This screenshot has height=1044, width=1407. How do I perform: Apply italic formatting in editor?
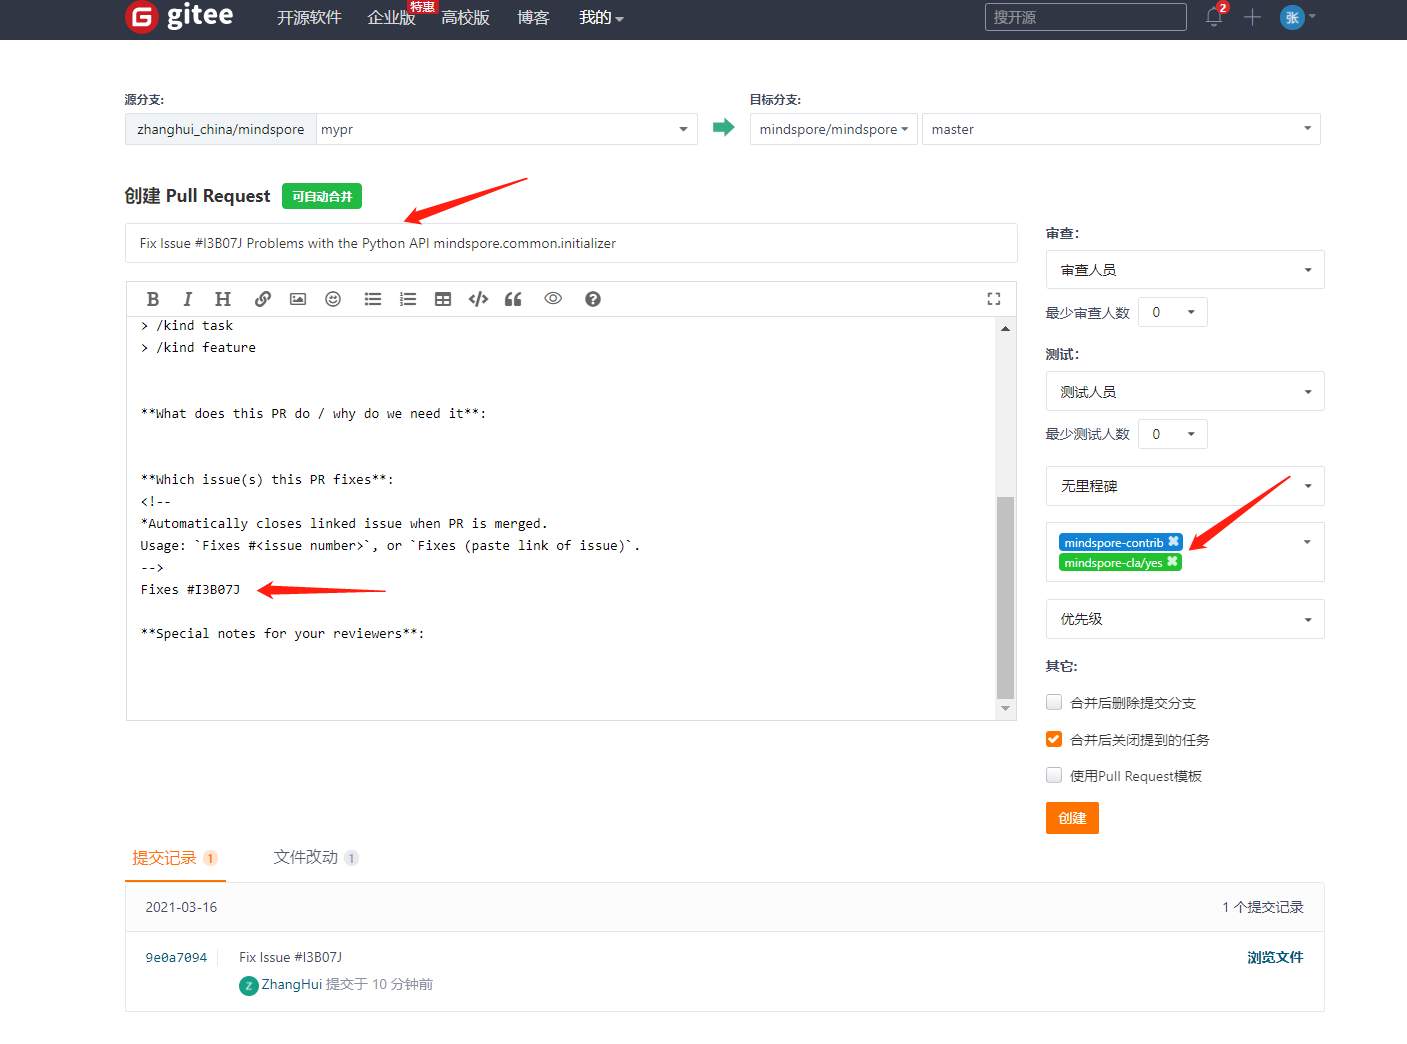click(x=187, y=299)
